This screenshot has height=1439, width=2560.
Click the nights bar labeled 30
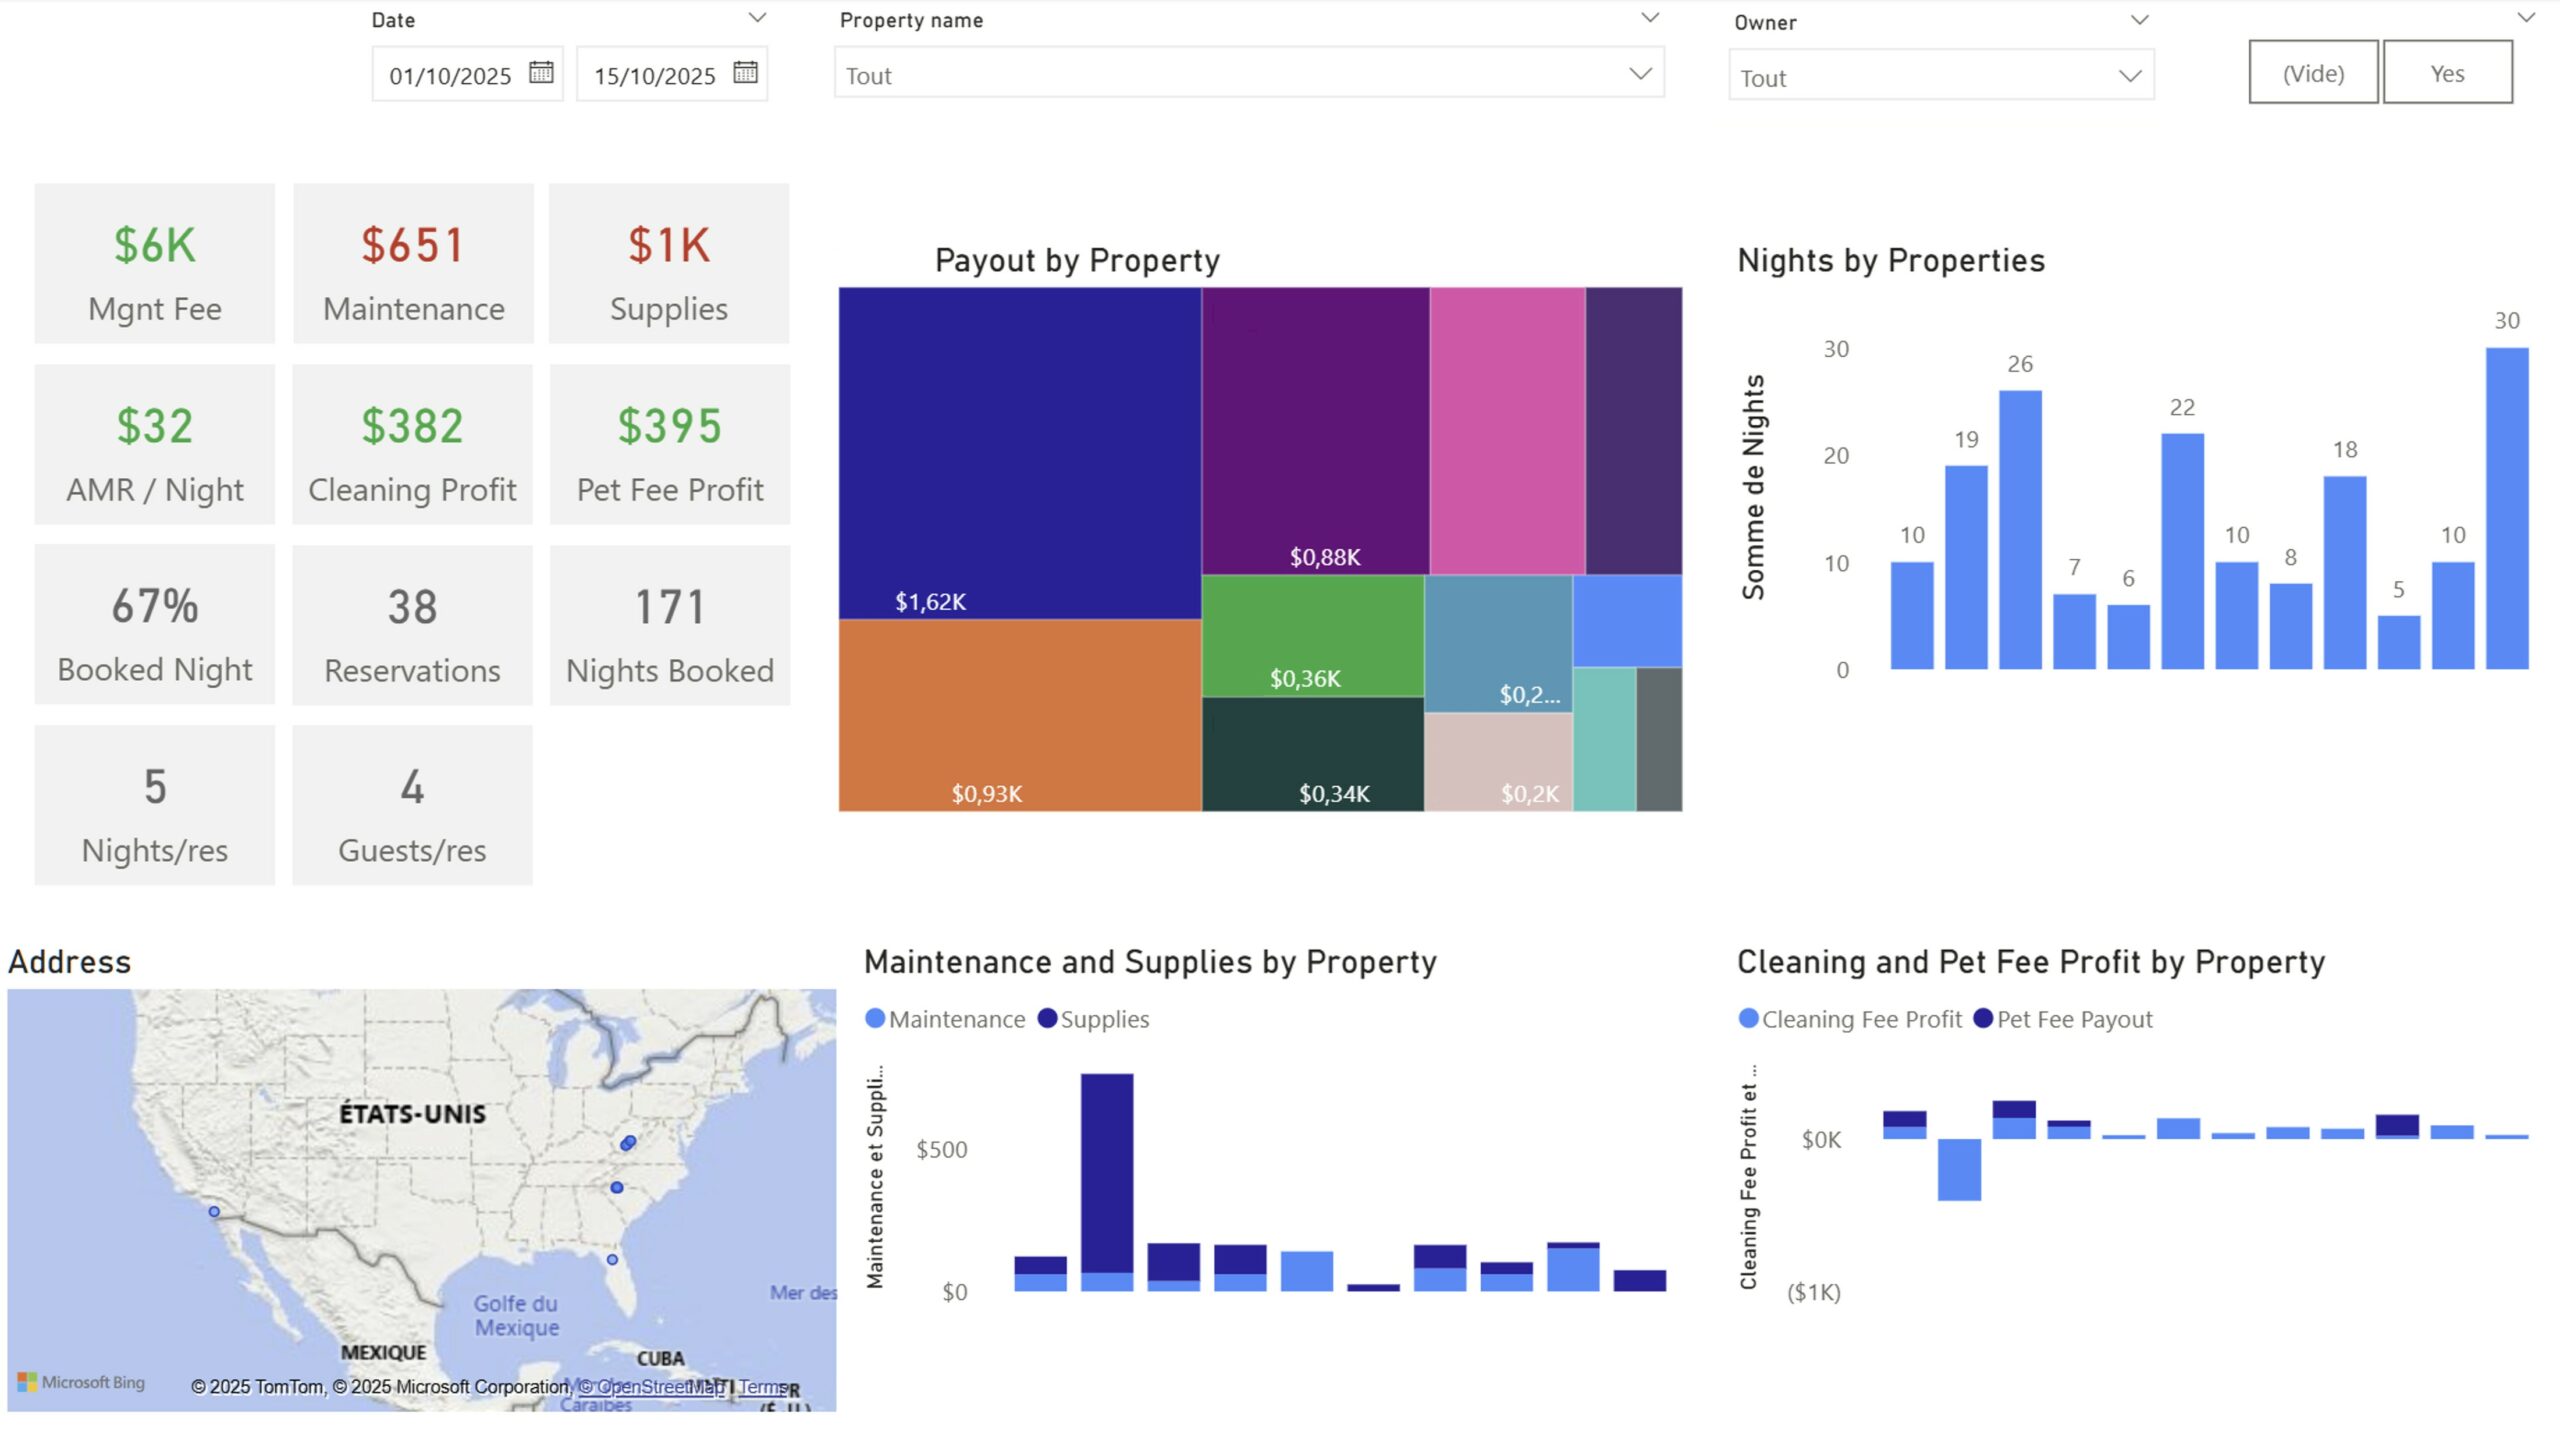point(2507,508)
